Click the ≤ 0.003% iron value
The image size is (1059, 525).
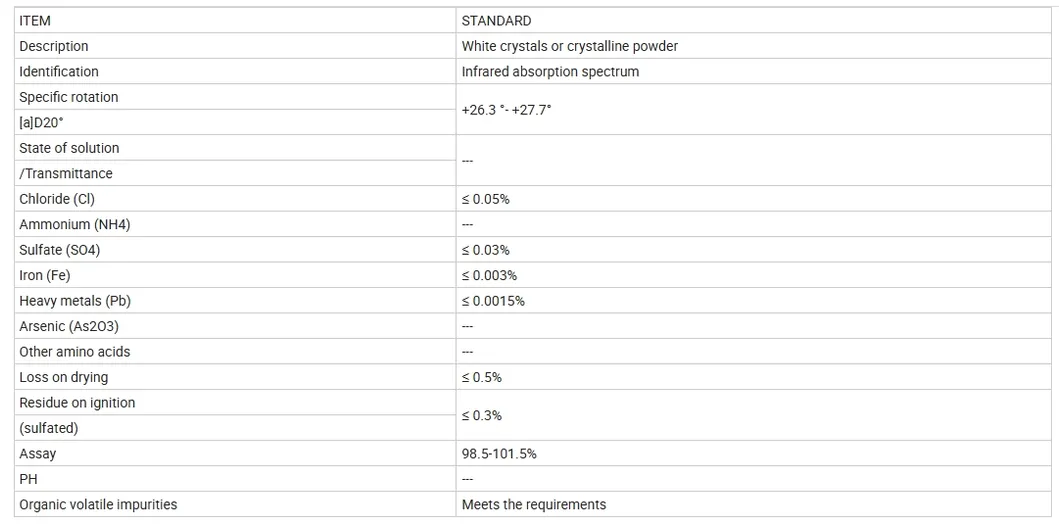(489, 276)
